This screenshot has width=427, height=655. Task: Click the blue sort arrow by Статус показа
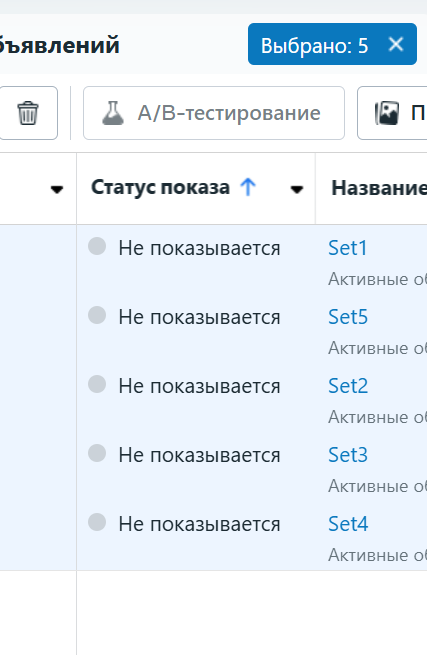pyautogui.click(x=248, y=187)
